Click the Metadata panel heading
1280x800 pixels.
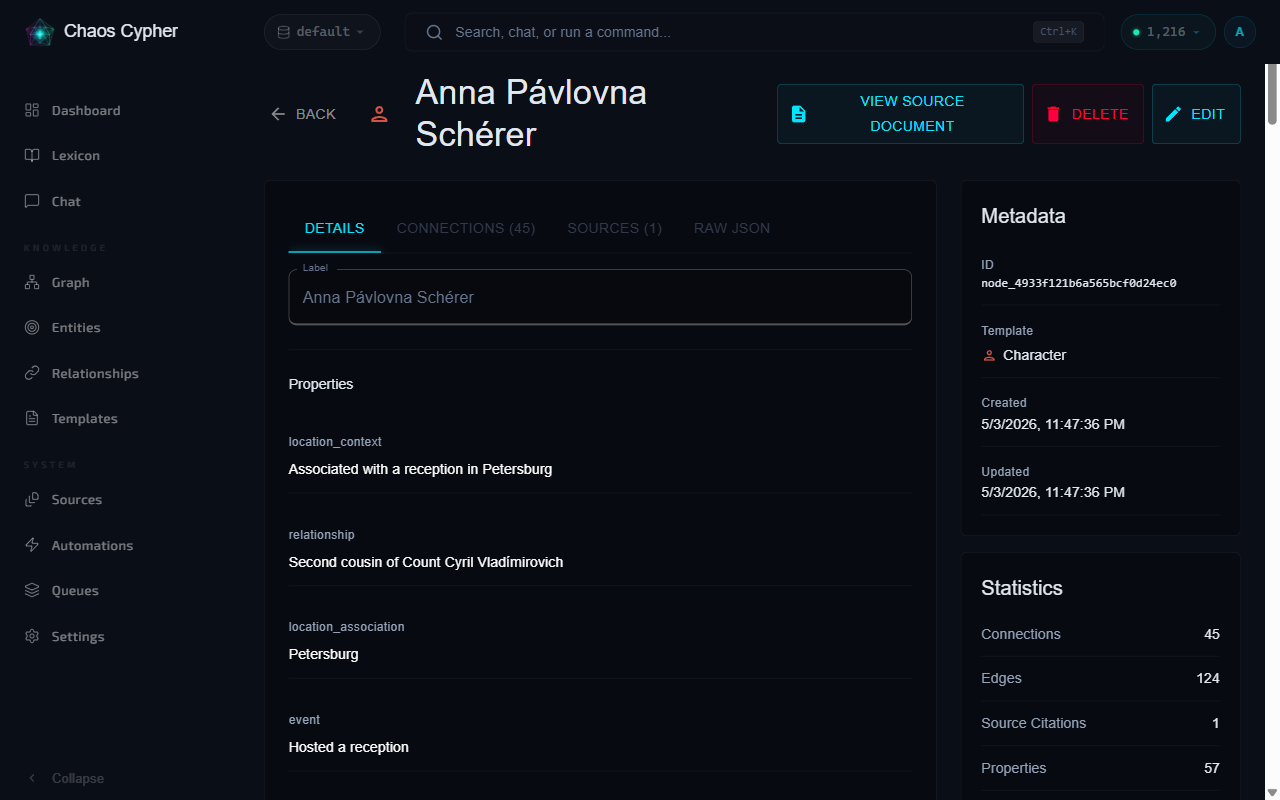(1023, 216)
